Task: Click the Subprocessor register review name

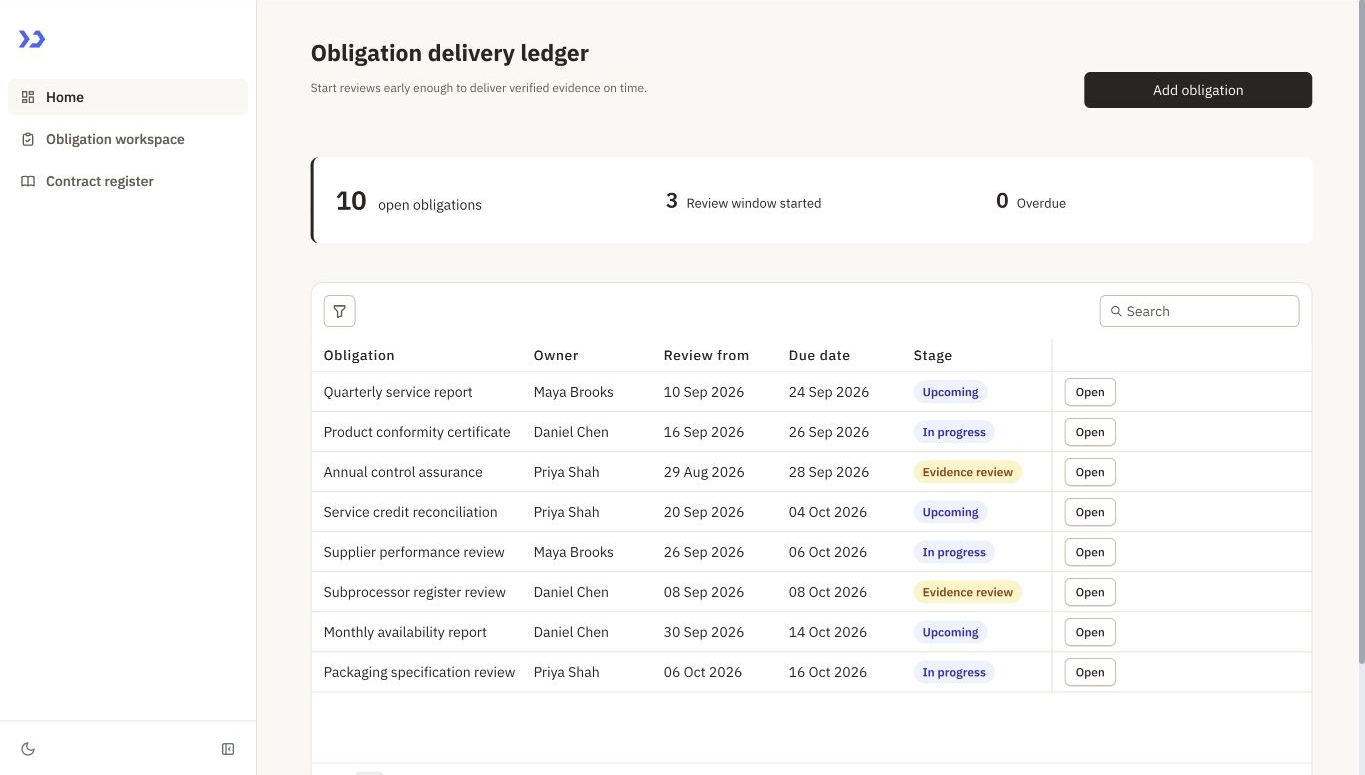Action: [415, 592]
